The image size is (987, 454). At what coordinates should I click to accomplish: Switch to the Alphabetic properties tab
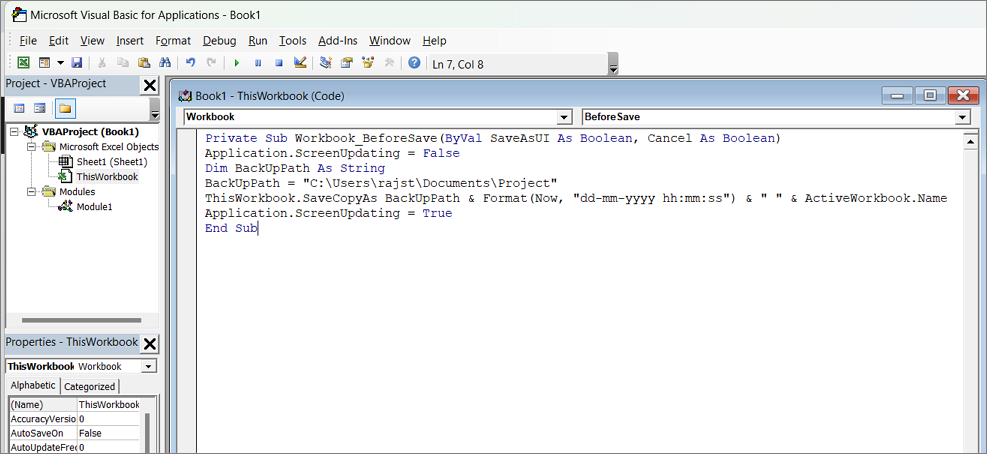click(33, 386)
